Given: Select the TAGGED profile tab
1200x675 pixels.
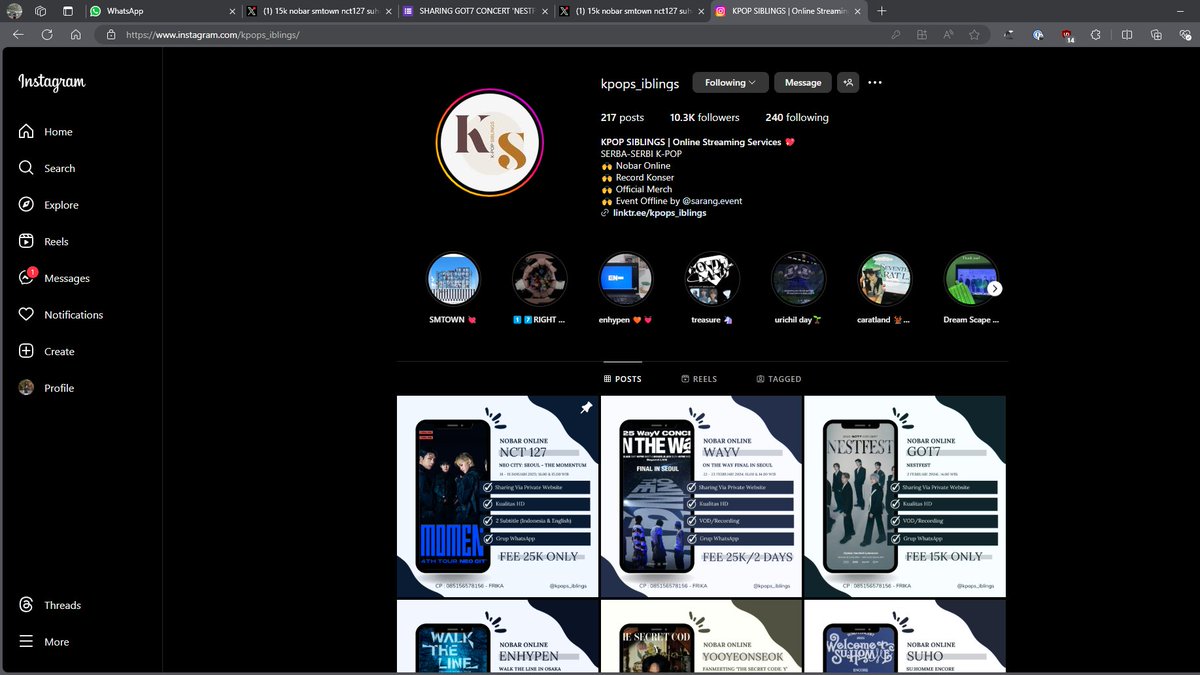Looking at the screenshot, I should [x=779, y=379].
